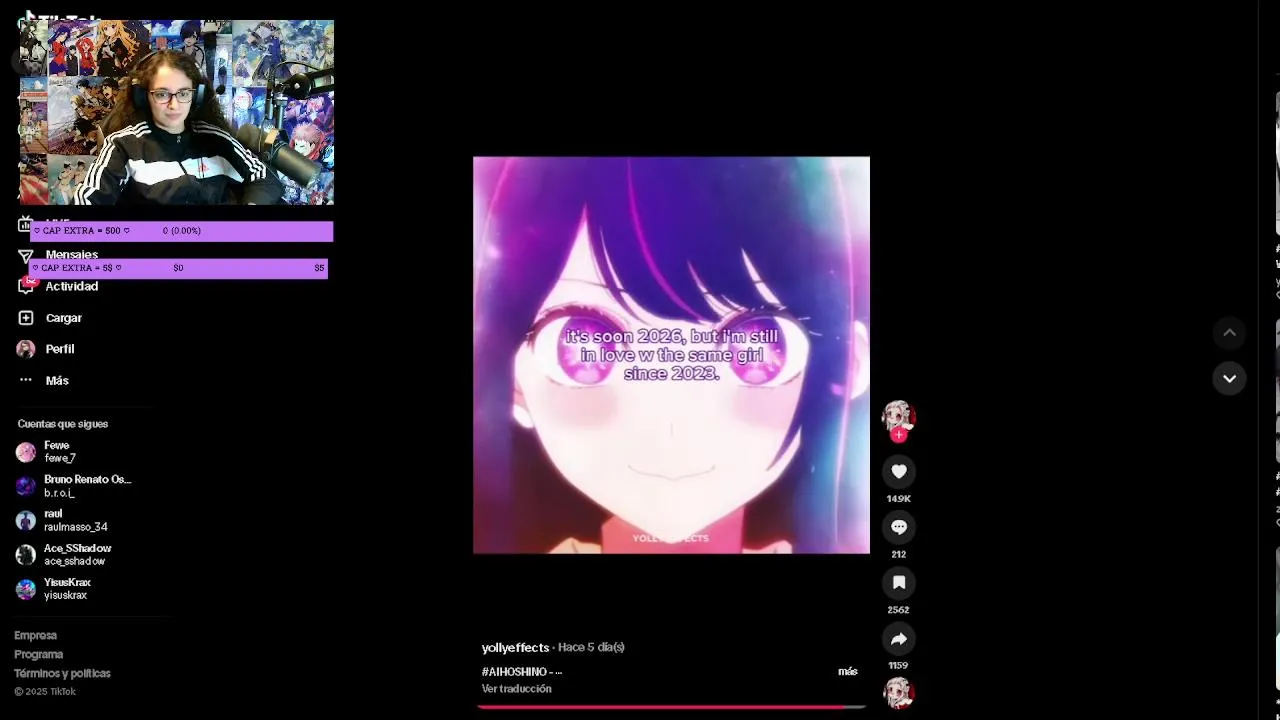Click the 2562 saves count
Image resolution: width=1280 pixels, height=720 pixels.
click(x=898, y=610)
